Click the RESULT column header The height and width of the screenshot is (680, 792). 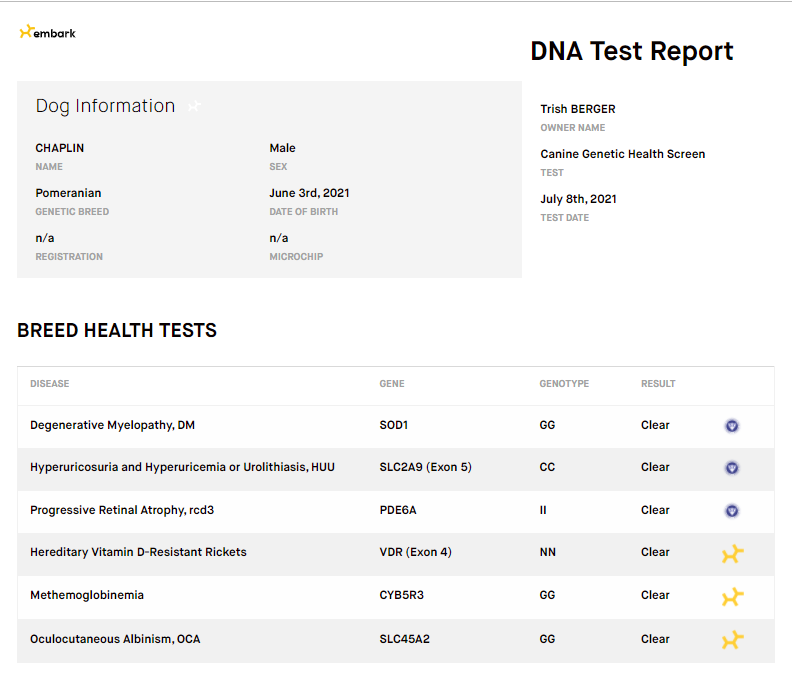click(658, 383)
